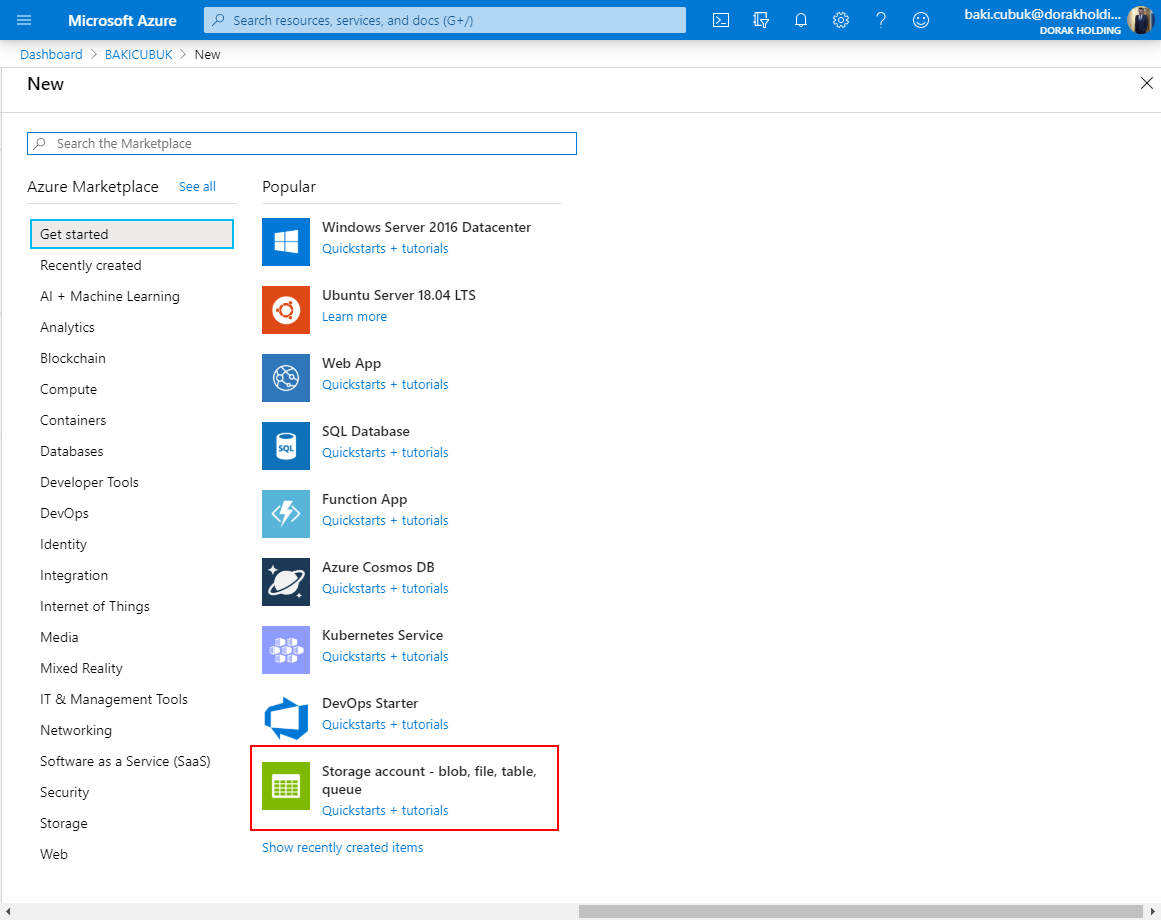
Task: Click the DevOps Starter icon
Action: tap(286, 719)
